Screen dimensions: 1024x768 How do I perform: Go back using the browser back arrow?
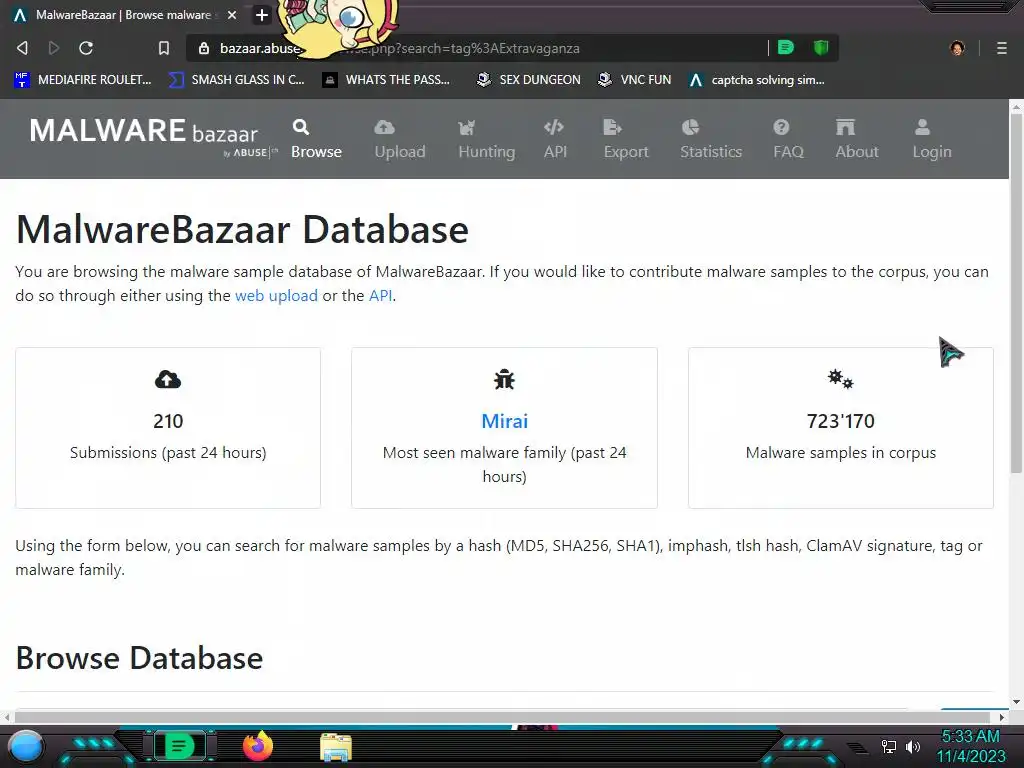click(22, 48)
